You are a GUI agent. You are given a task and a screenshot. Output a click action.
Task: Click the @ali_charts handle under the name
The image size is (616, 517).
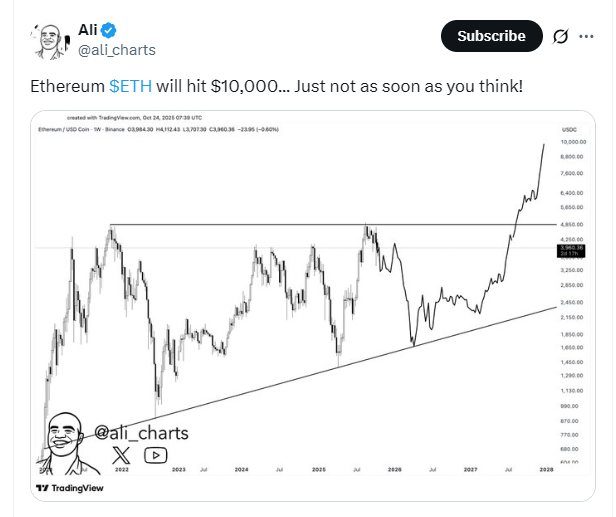(117, 49)
